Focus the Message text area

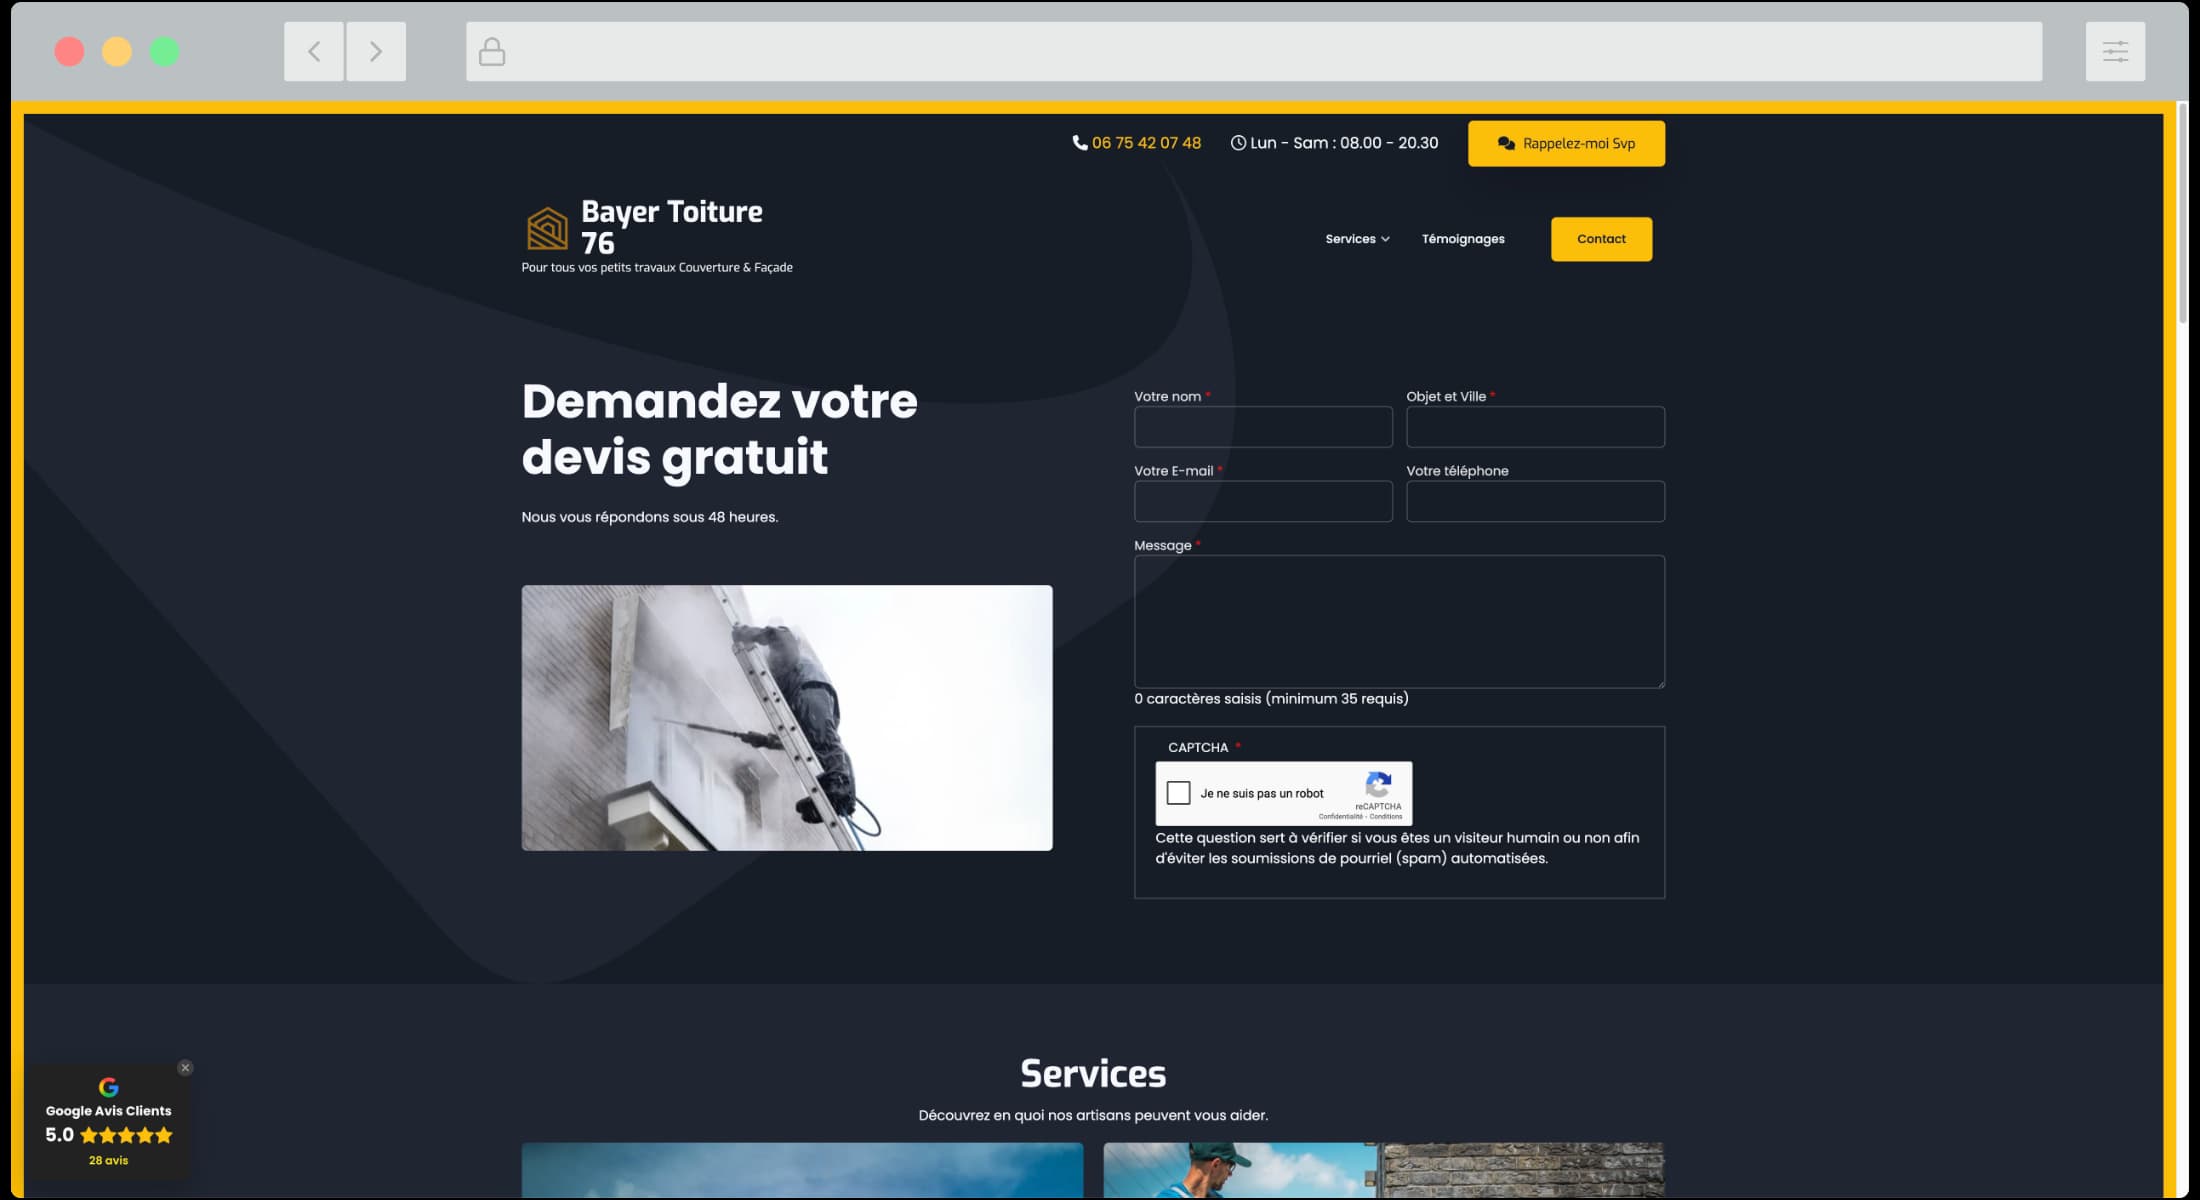pyautogui.click(x=1399, y=621)
